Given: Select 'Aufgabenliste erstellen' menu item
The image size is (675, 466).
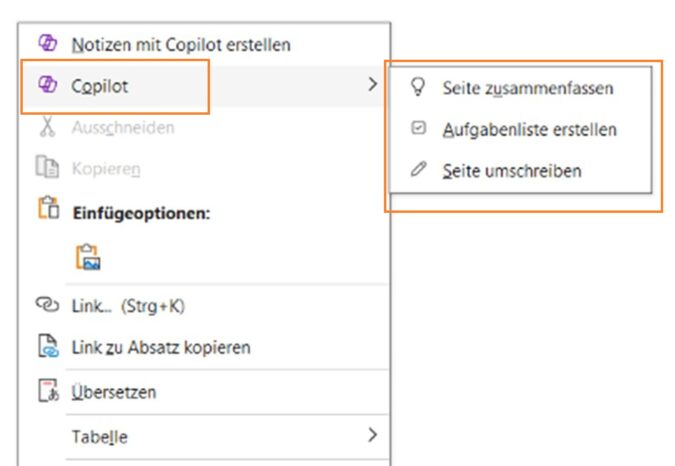Looking at the screenshot, I should [529, 129].
